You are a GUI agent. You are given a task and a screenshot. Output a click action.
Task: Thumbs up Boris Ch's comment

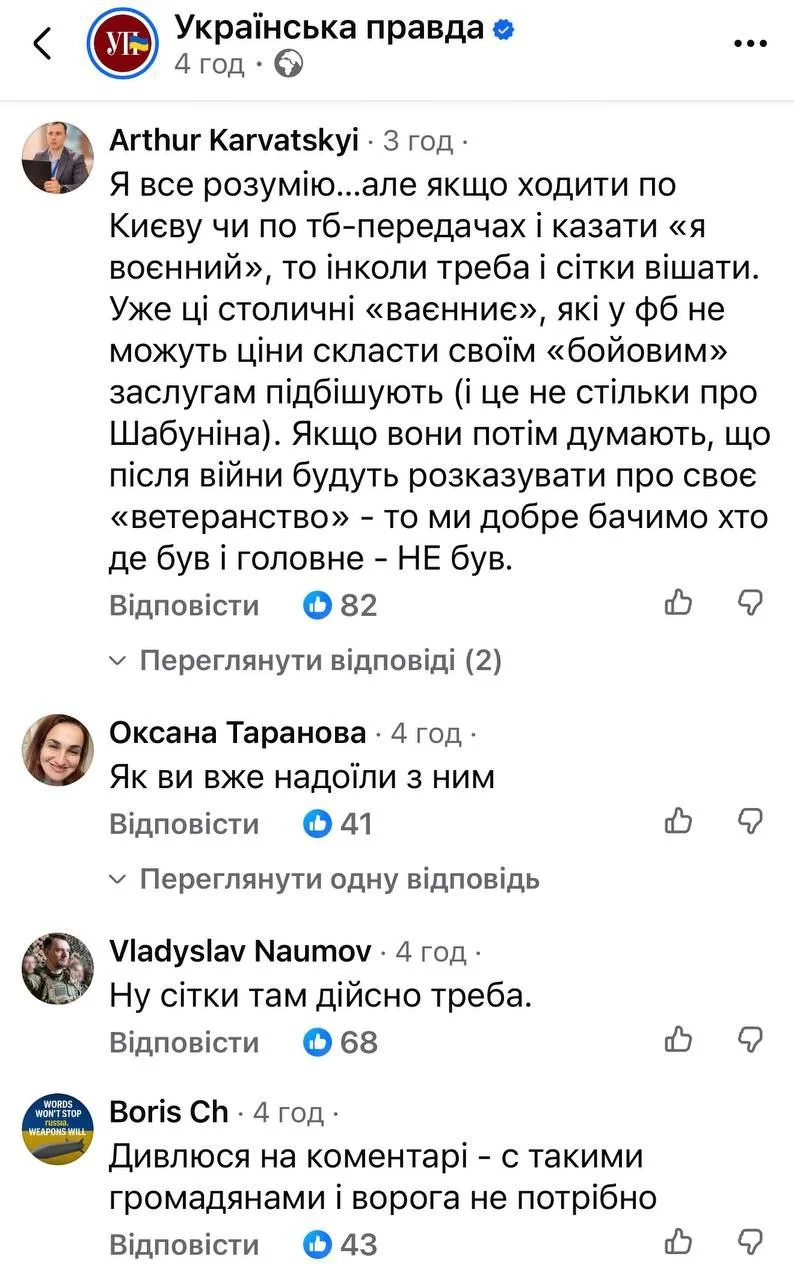tap(679, 1243)
